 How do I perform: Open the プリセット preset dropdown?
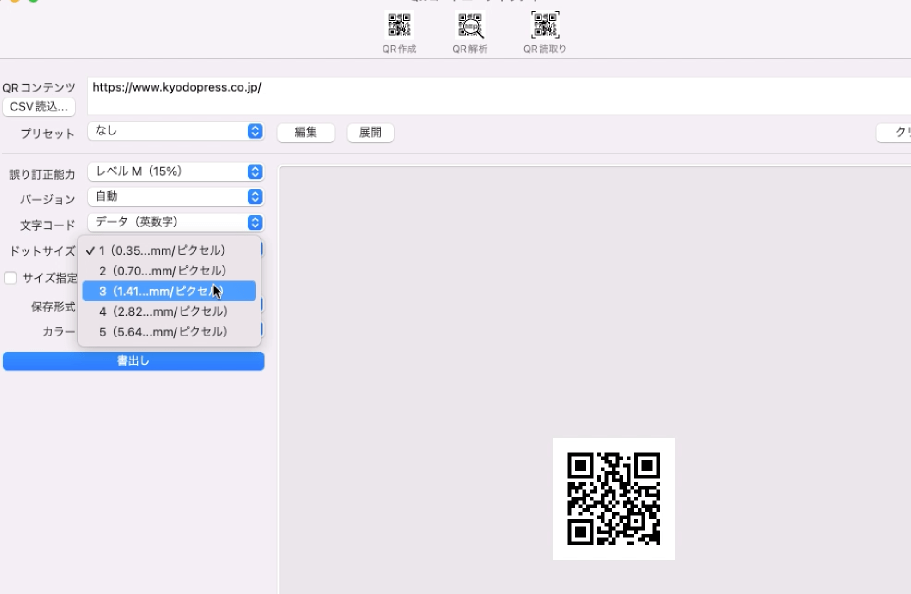176,130
